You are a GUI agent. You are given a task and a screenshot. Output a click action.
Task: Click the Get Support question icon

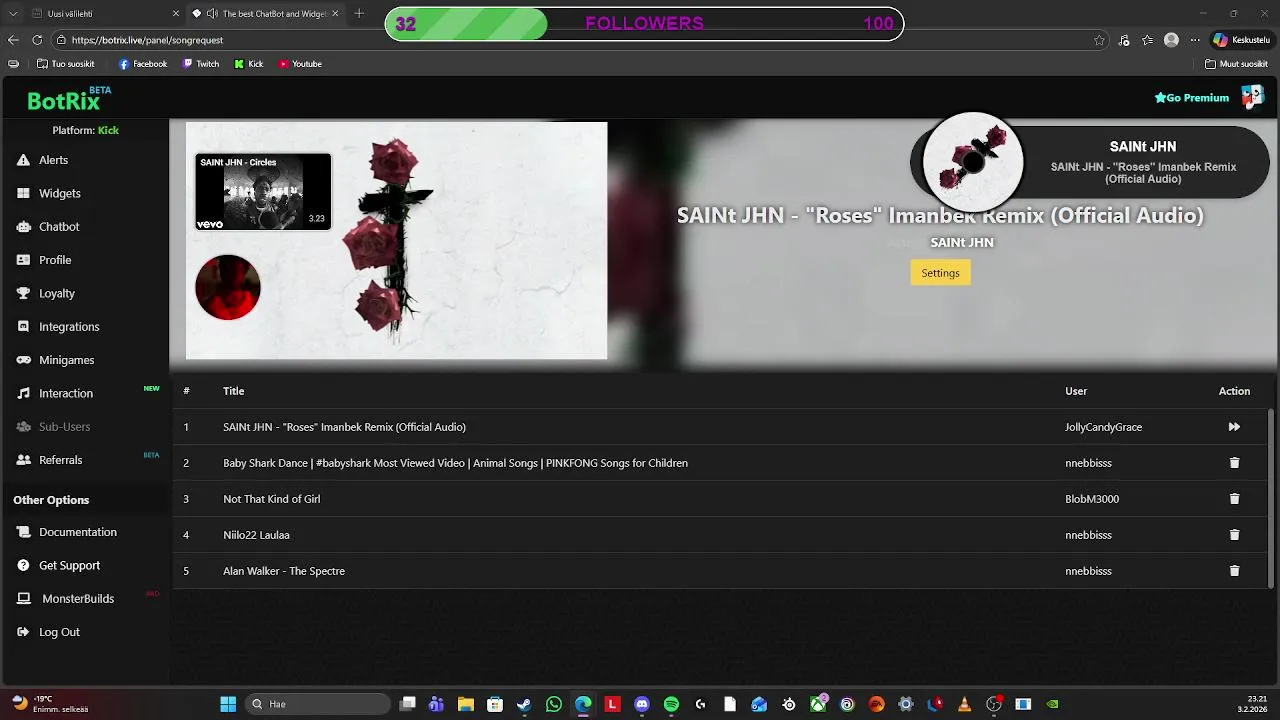23,565
